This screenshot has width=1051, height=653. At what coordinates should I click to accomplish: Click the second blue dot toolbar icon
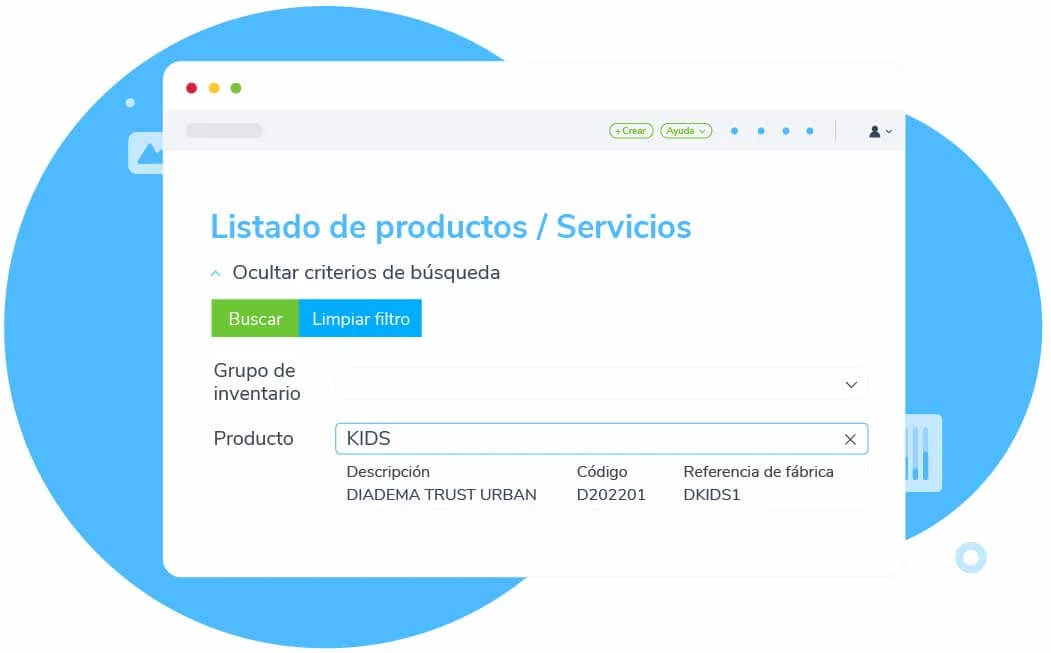(760, 130)
